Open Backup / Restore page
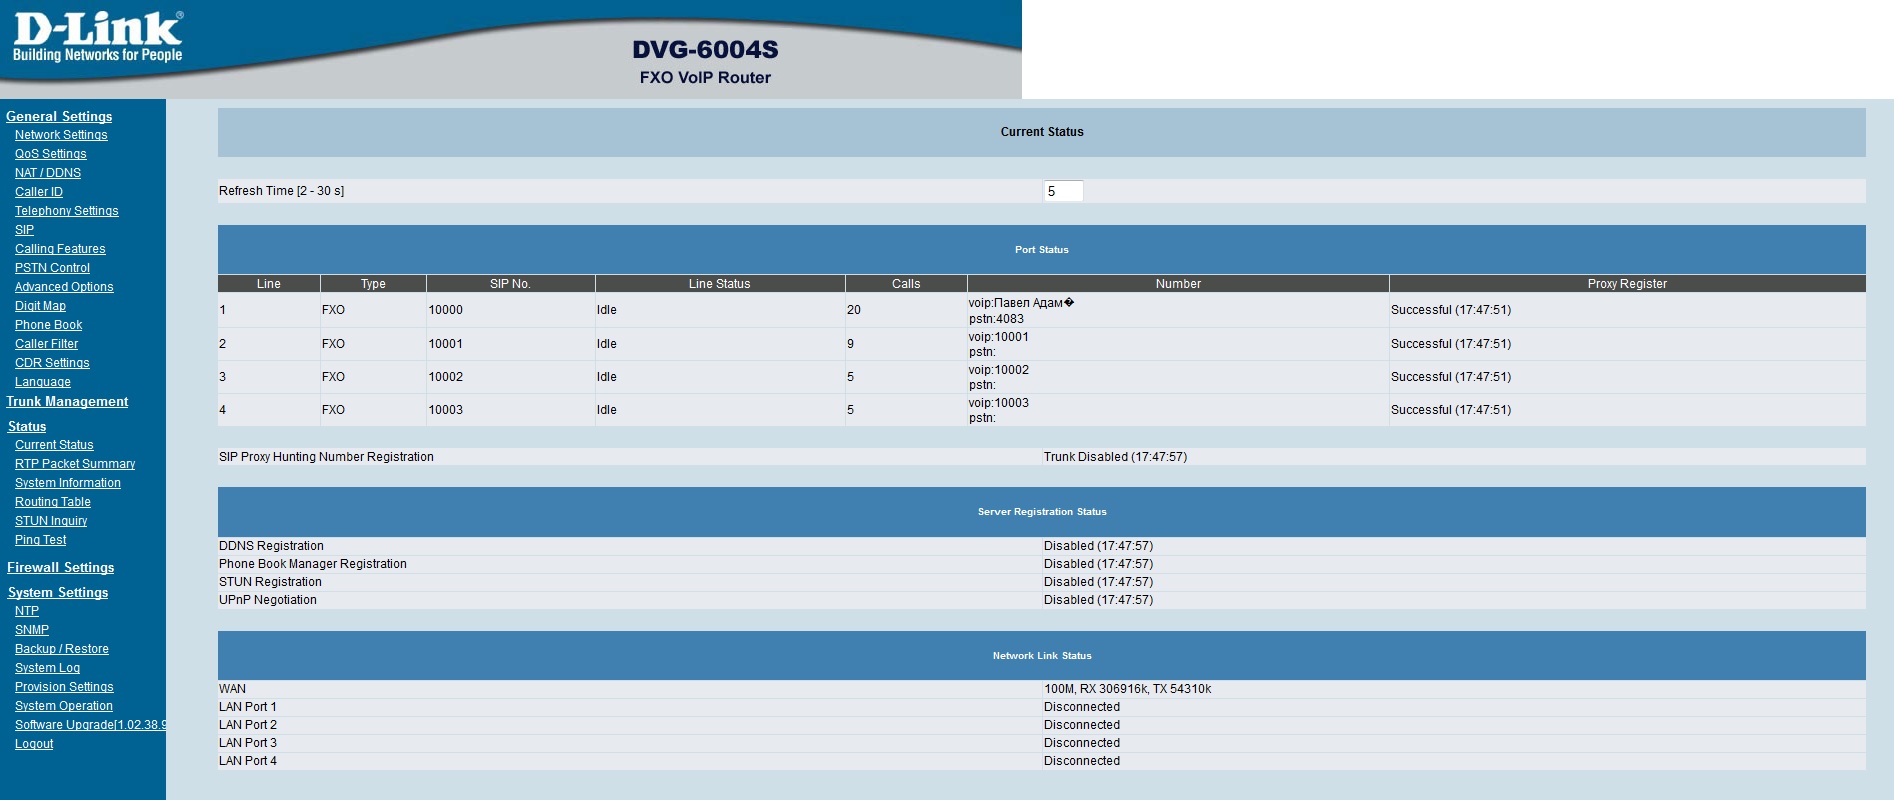The width and height of the screenshot is (1894, 800). click(61, 649)
